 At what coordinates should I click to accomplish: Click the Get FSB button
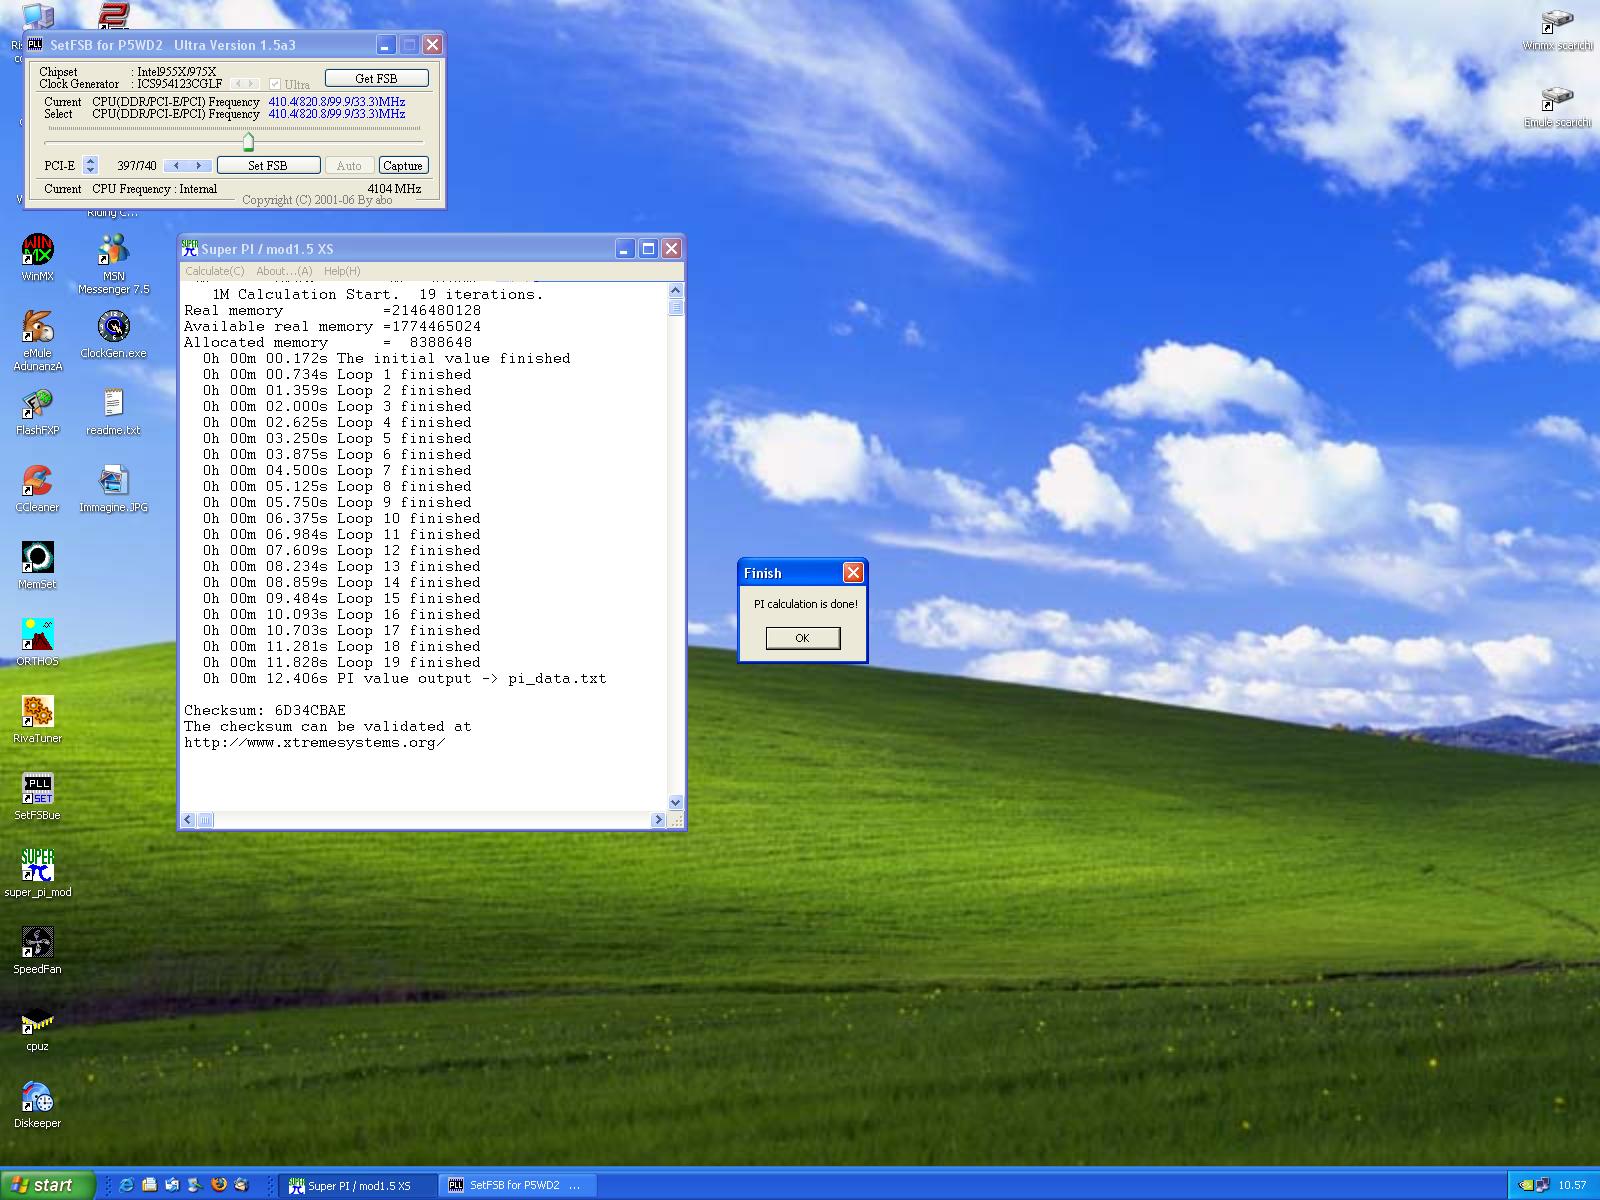coord(376,78)
